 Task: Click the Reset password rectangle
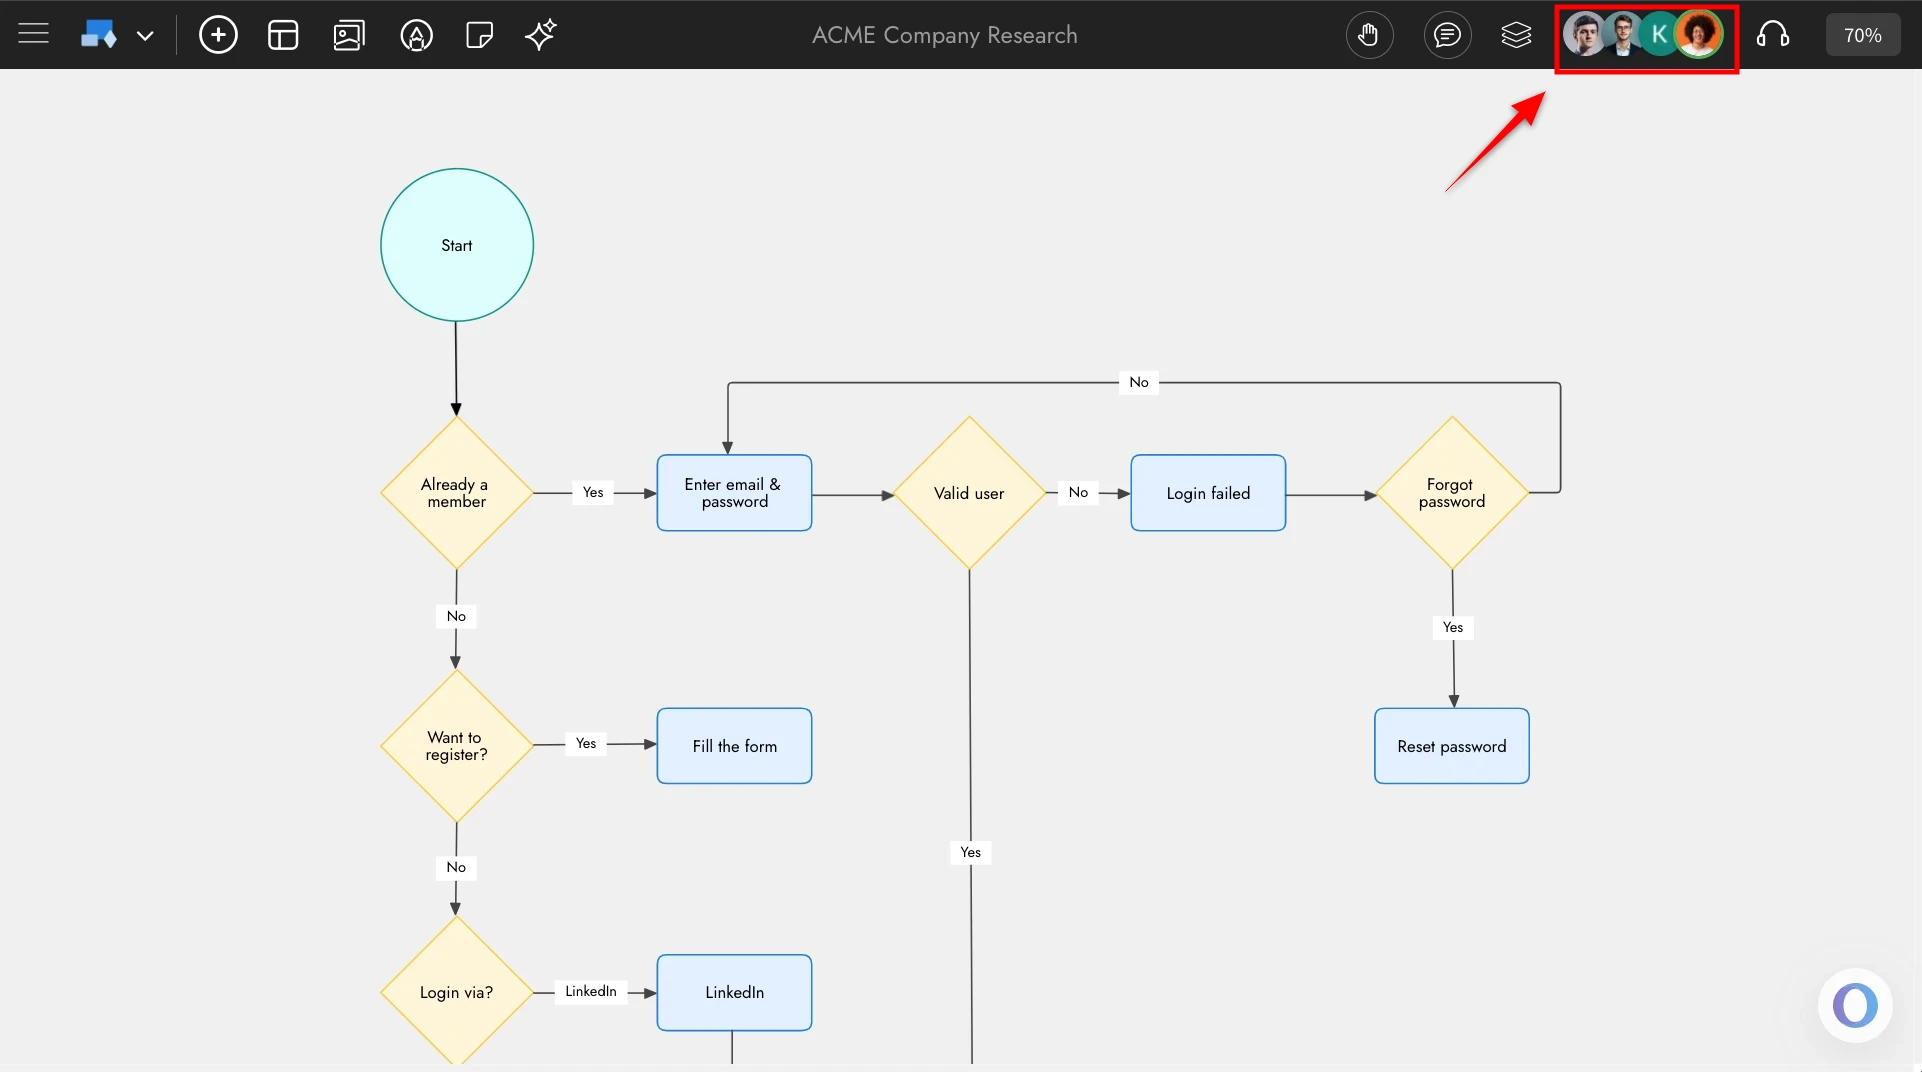1452,745
